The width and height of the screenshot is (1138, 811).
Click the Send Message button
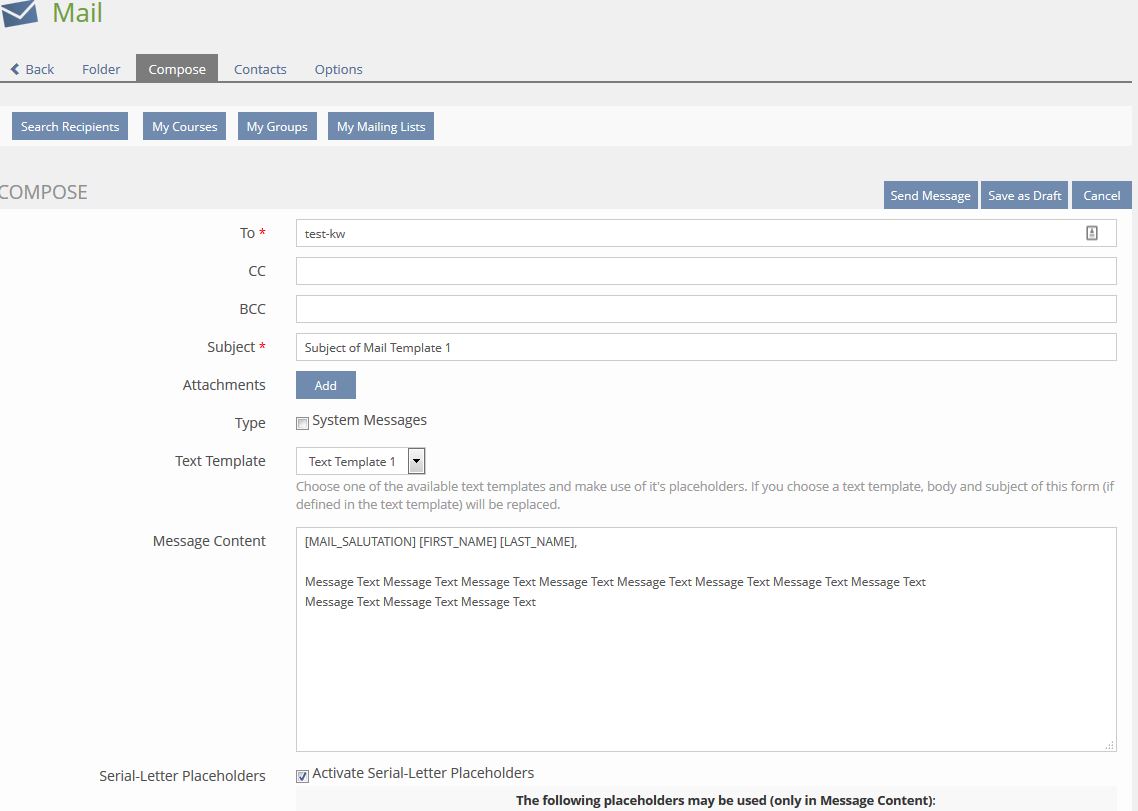pos(930,195)
